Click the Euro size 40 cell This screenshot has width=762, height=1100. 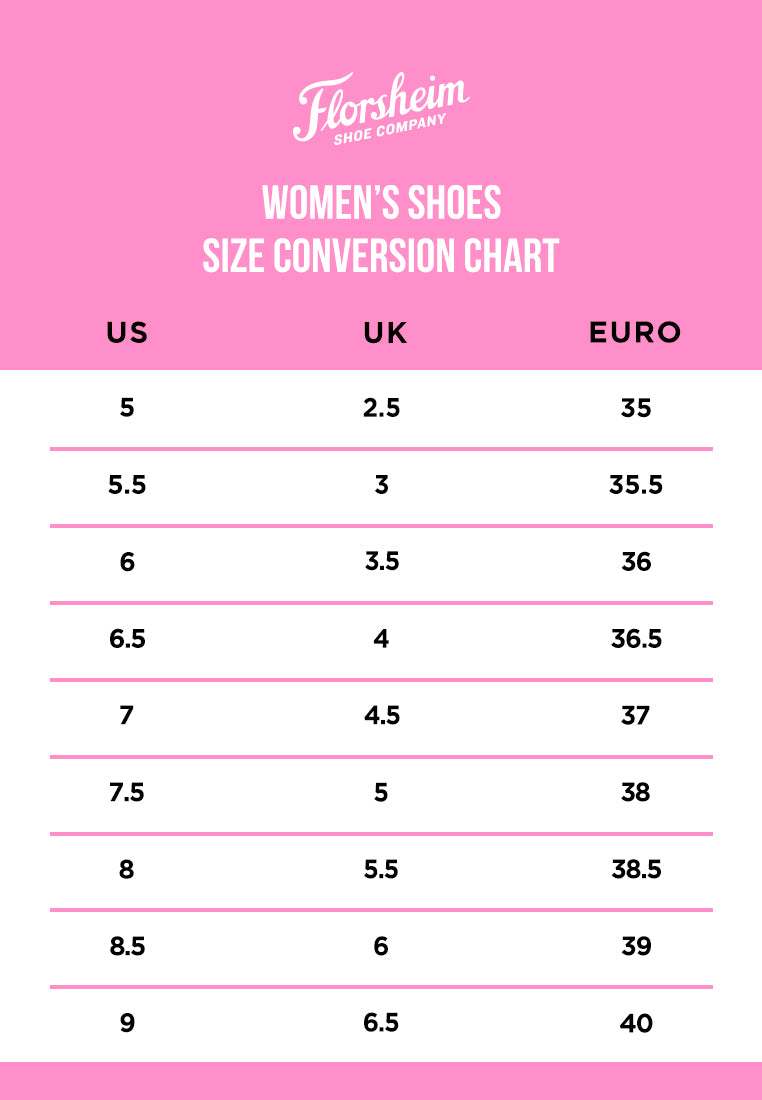[x=636, y=1023]
